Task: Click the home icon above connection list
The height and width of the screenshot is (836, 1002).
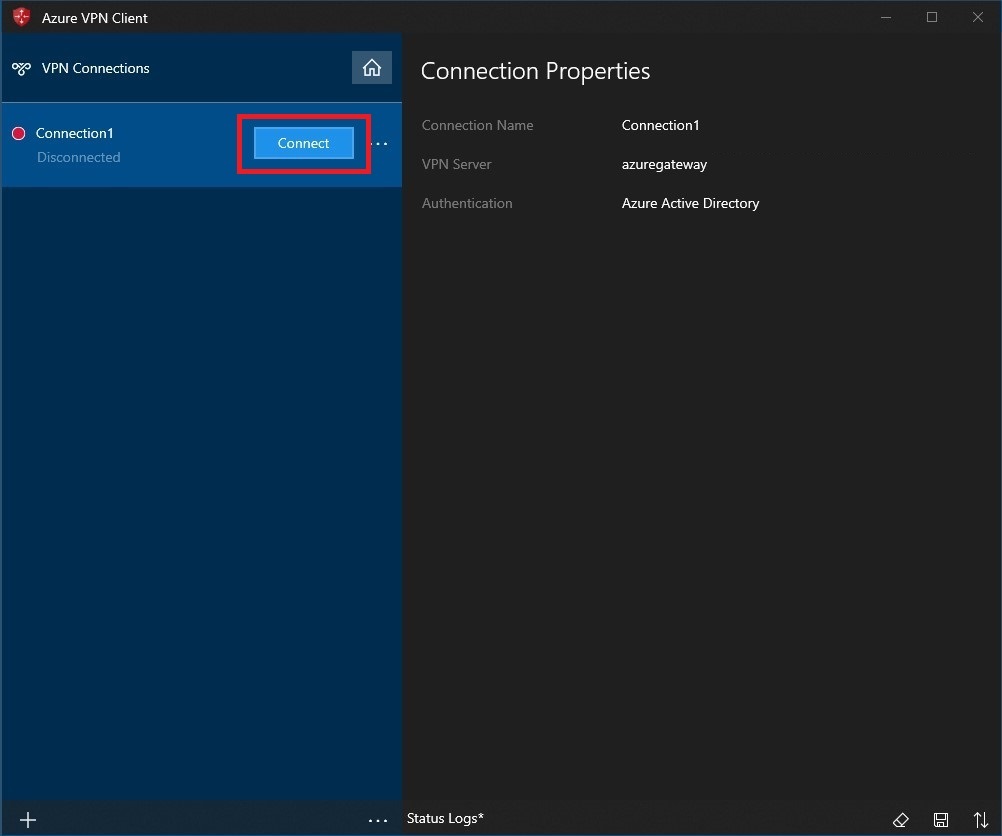Action: 371,67
